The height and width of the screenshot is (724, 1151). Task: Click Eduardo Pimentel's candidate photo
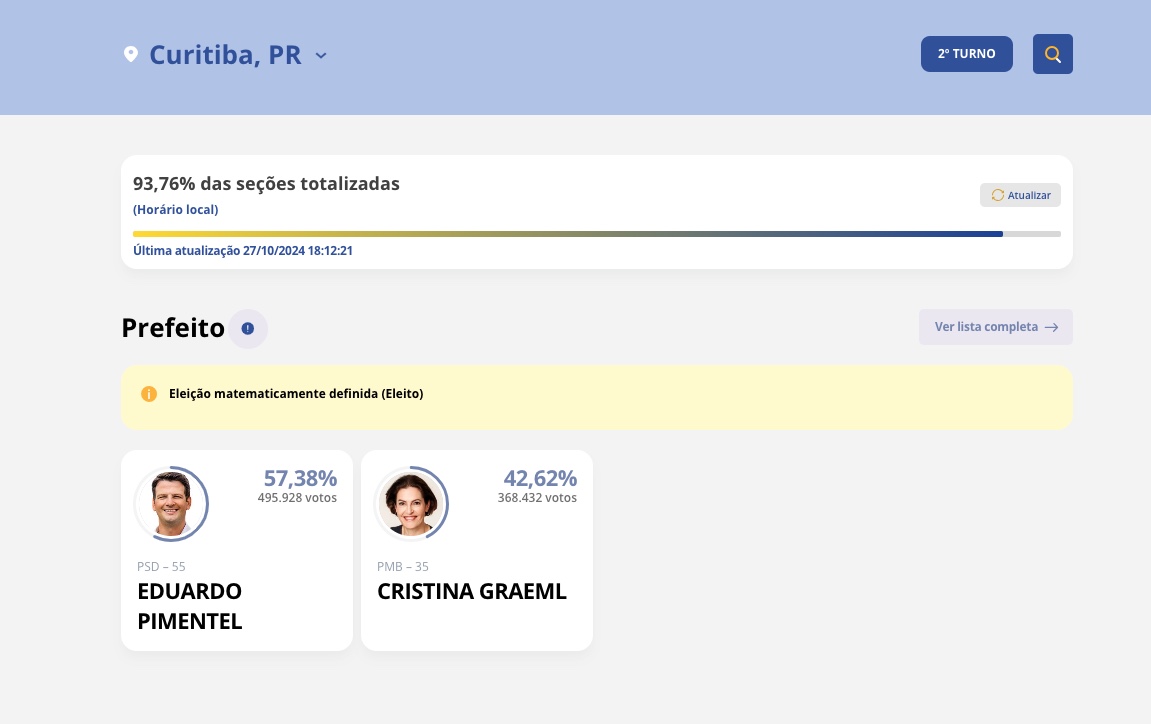click(x=171, y=504)
